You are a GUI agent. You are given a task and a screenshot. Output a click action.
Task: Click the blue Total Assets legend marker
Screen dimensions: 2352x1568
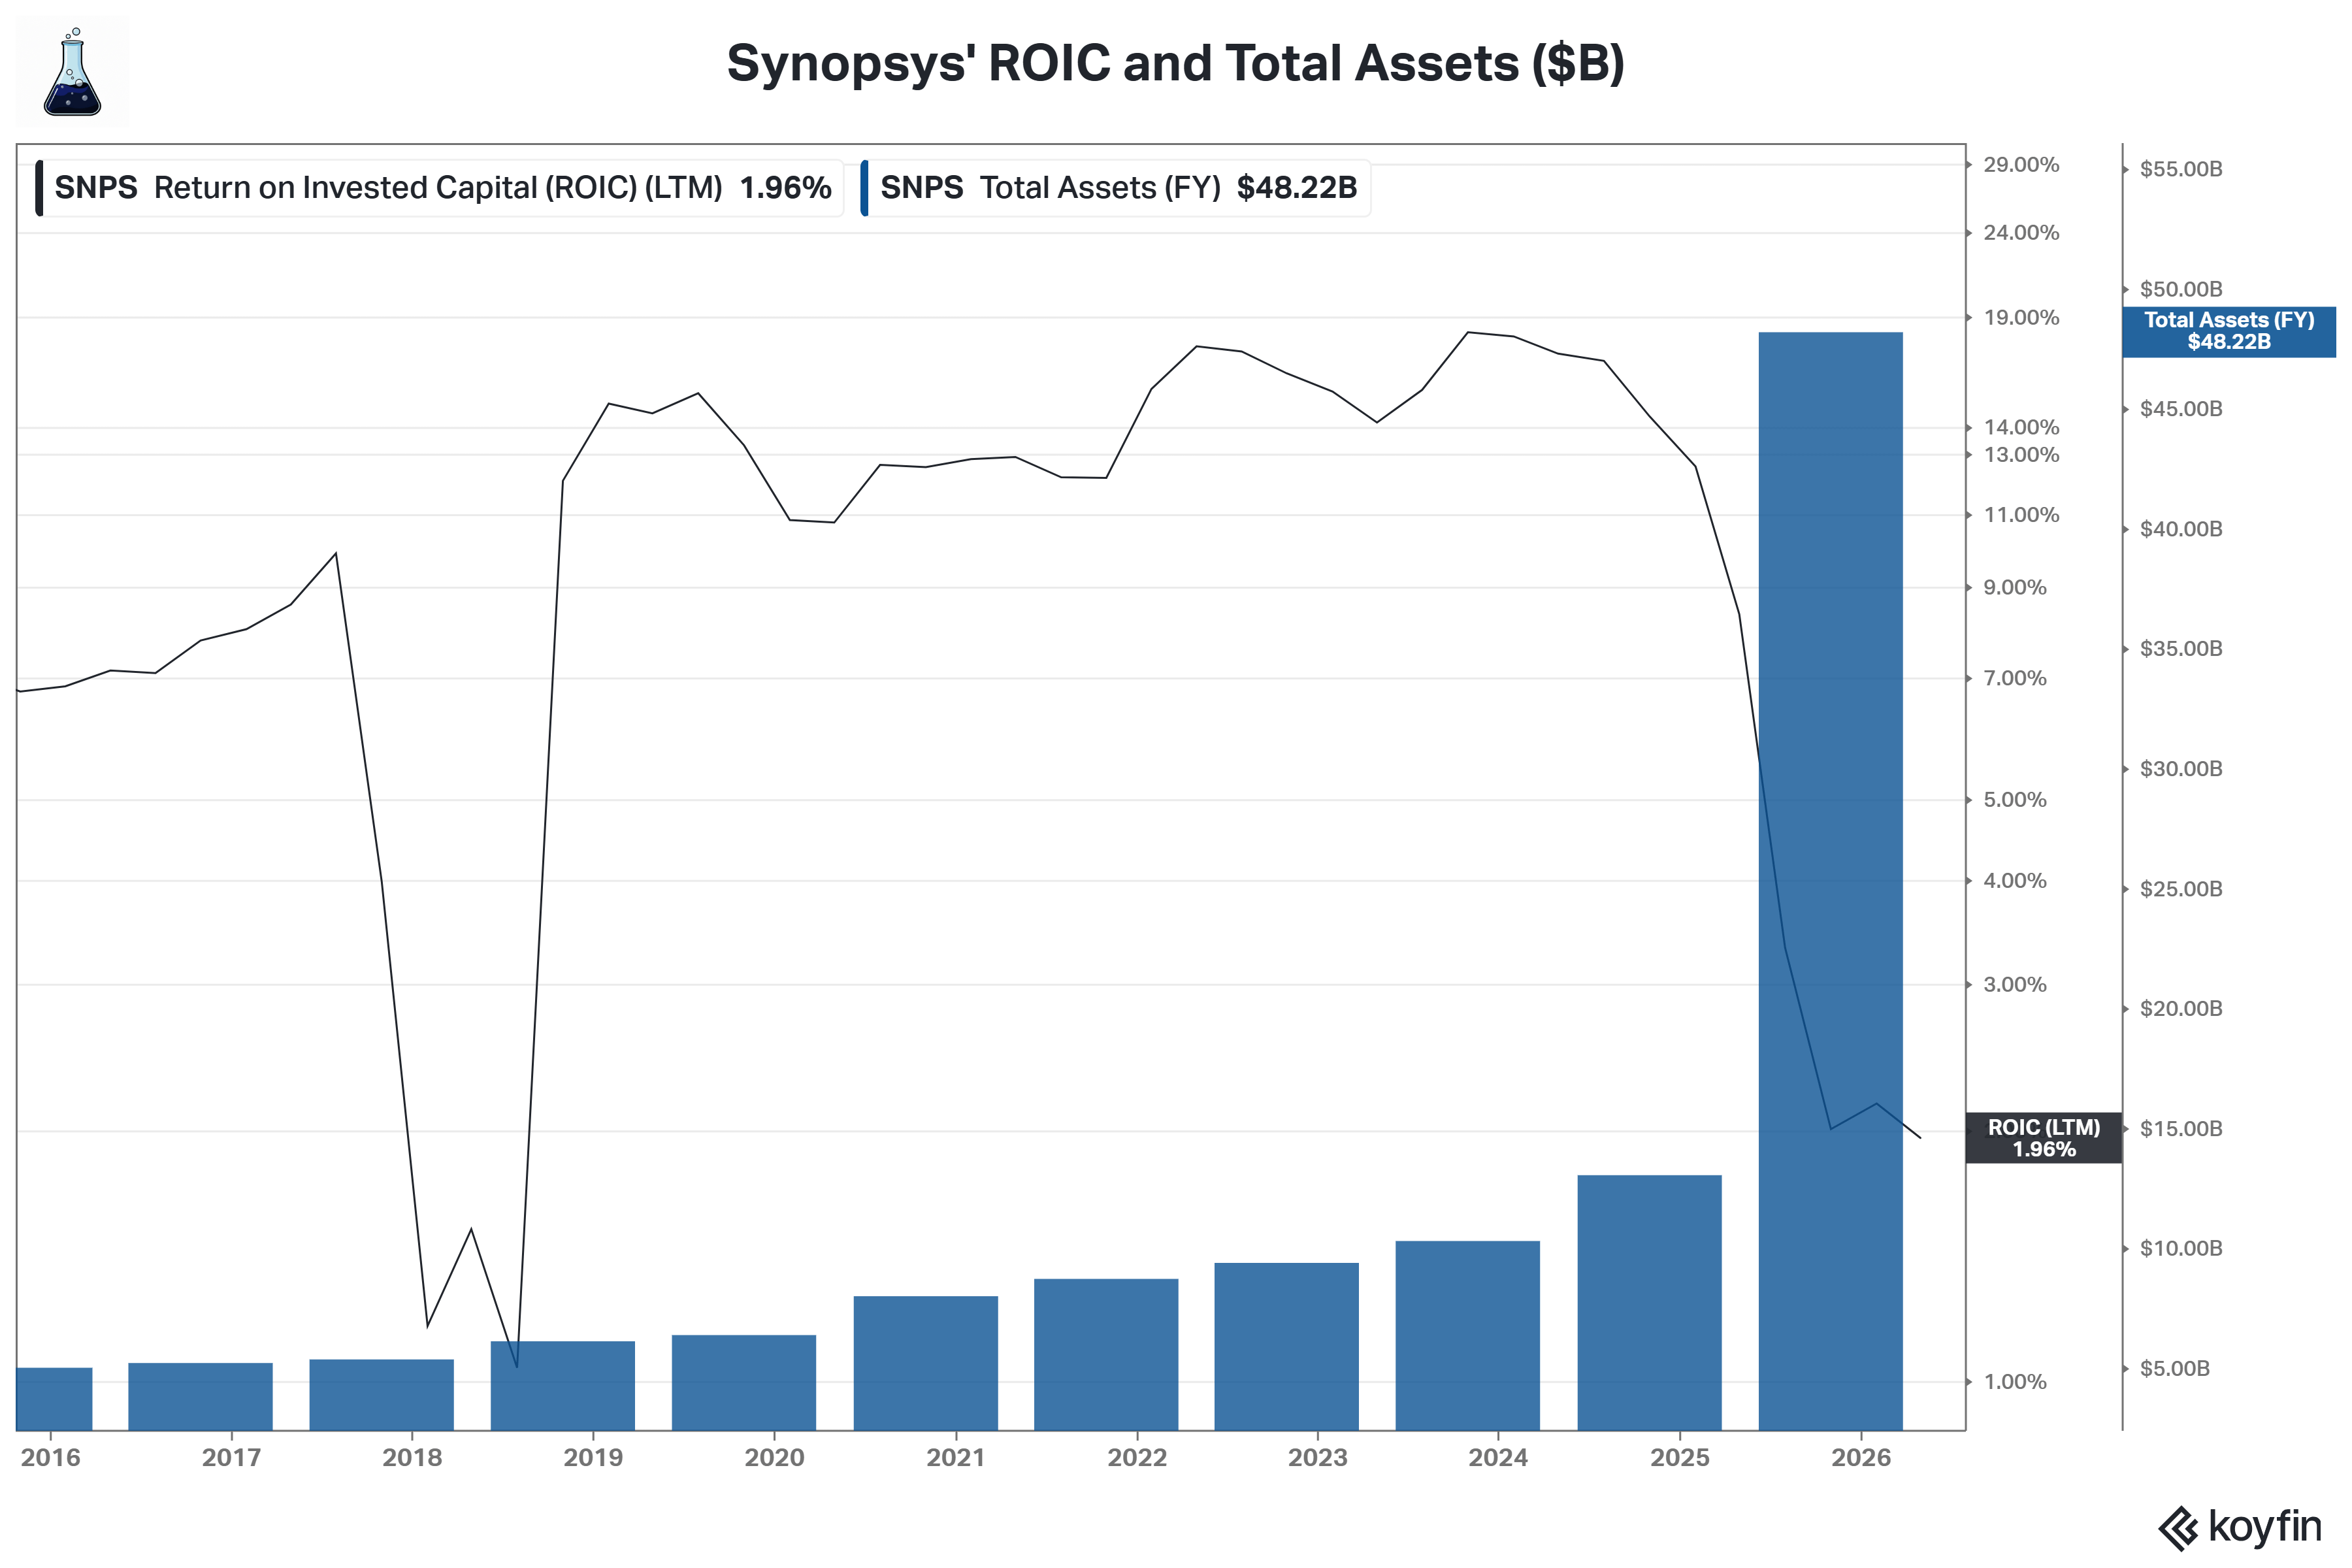point(864,188)
